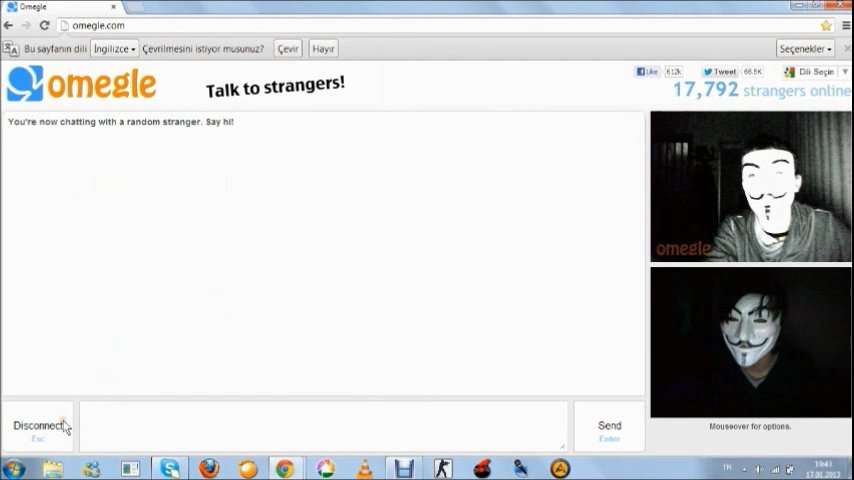Viewport: 854px width, 480px height.
Task: Show hidden system tray icons
Action: [744, 469]
